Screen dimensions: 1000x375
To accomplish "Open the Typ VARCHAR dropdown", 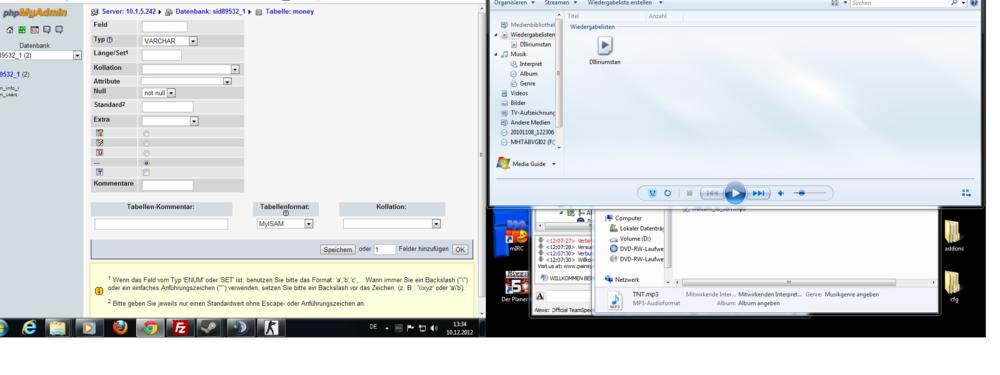I will click(170, 41).
